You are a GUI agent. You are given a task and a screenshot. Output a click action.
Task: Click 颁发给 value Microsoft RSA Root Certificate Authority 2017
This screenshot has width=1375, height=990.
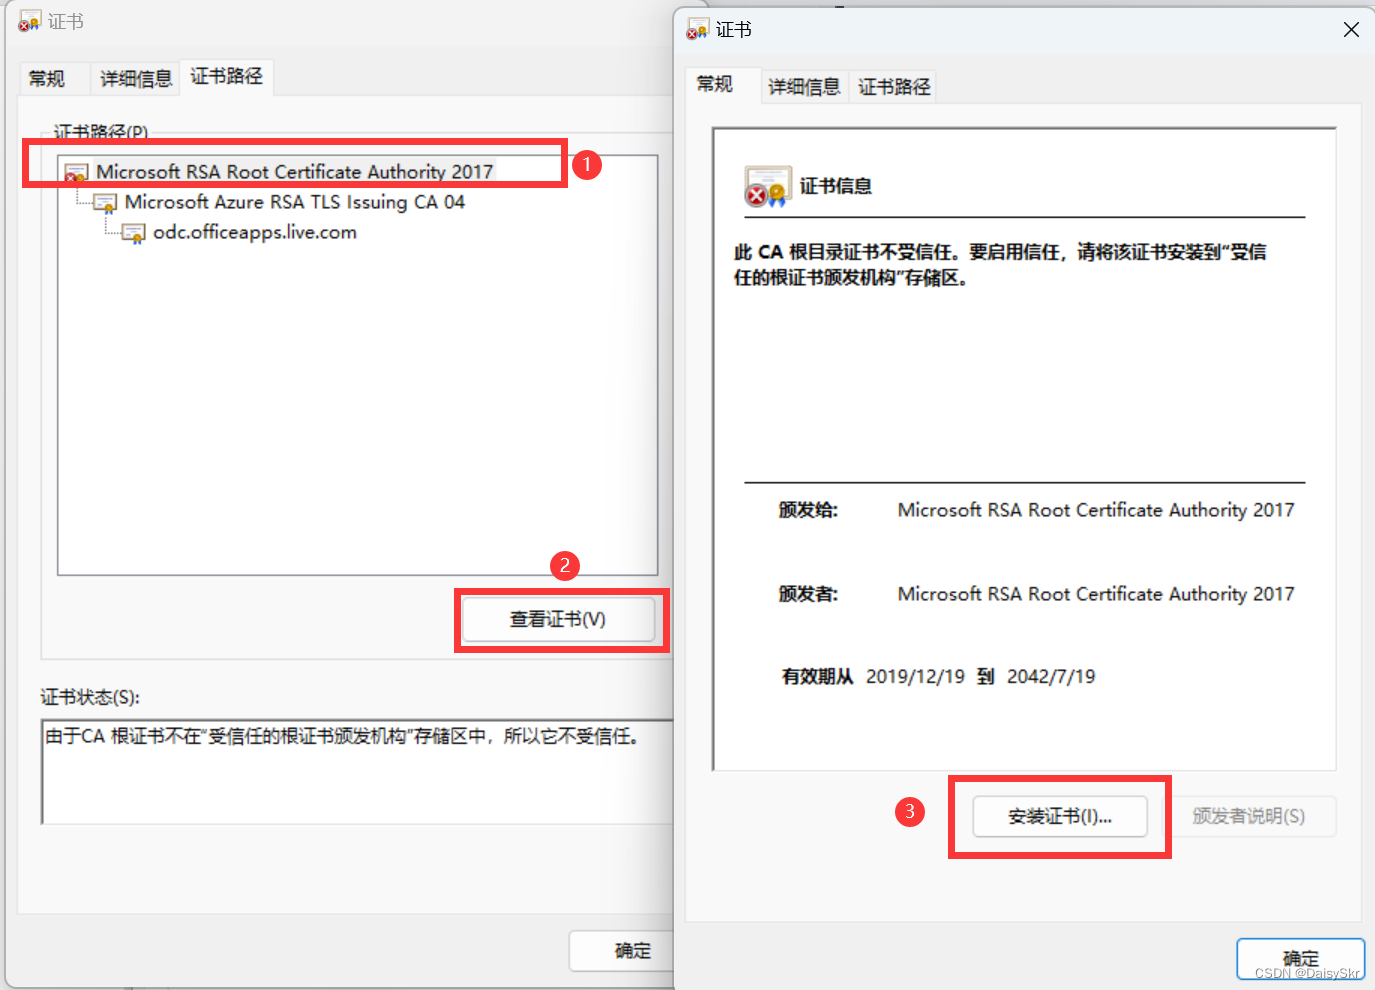[x=1096, y=510]
